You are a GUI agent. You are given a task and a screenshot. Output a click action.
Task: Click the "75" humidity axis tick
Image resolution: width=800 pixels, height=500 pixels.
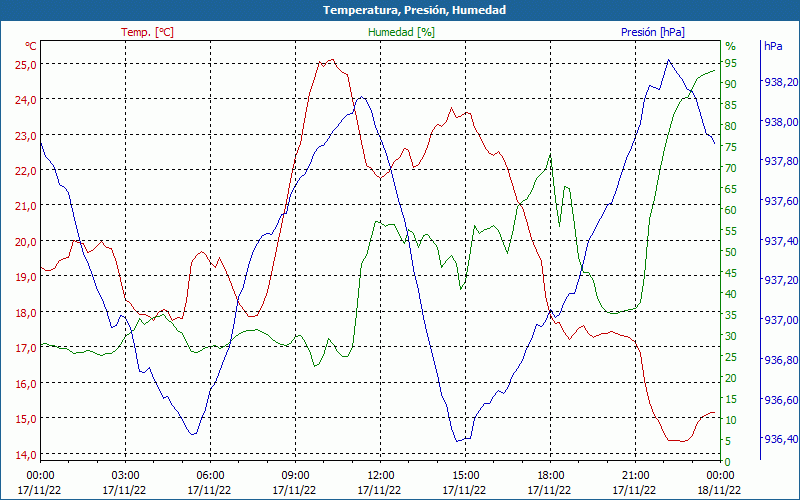coord(731,147)
